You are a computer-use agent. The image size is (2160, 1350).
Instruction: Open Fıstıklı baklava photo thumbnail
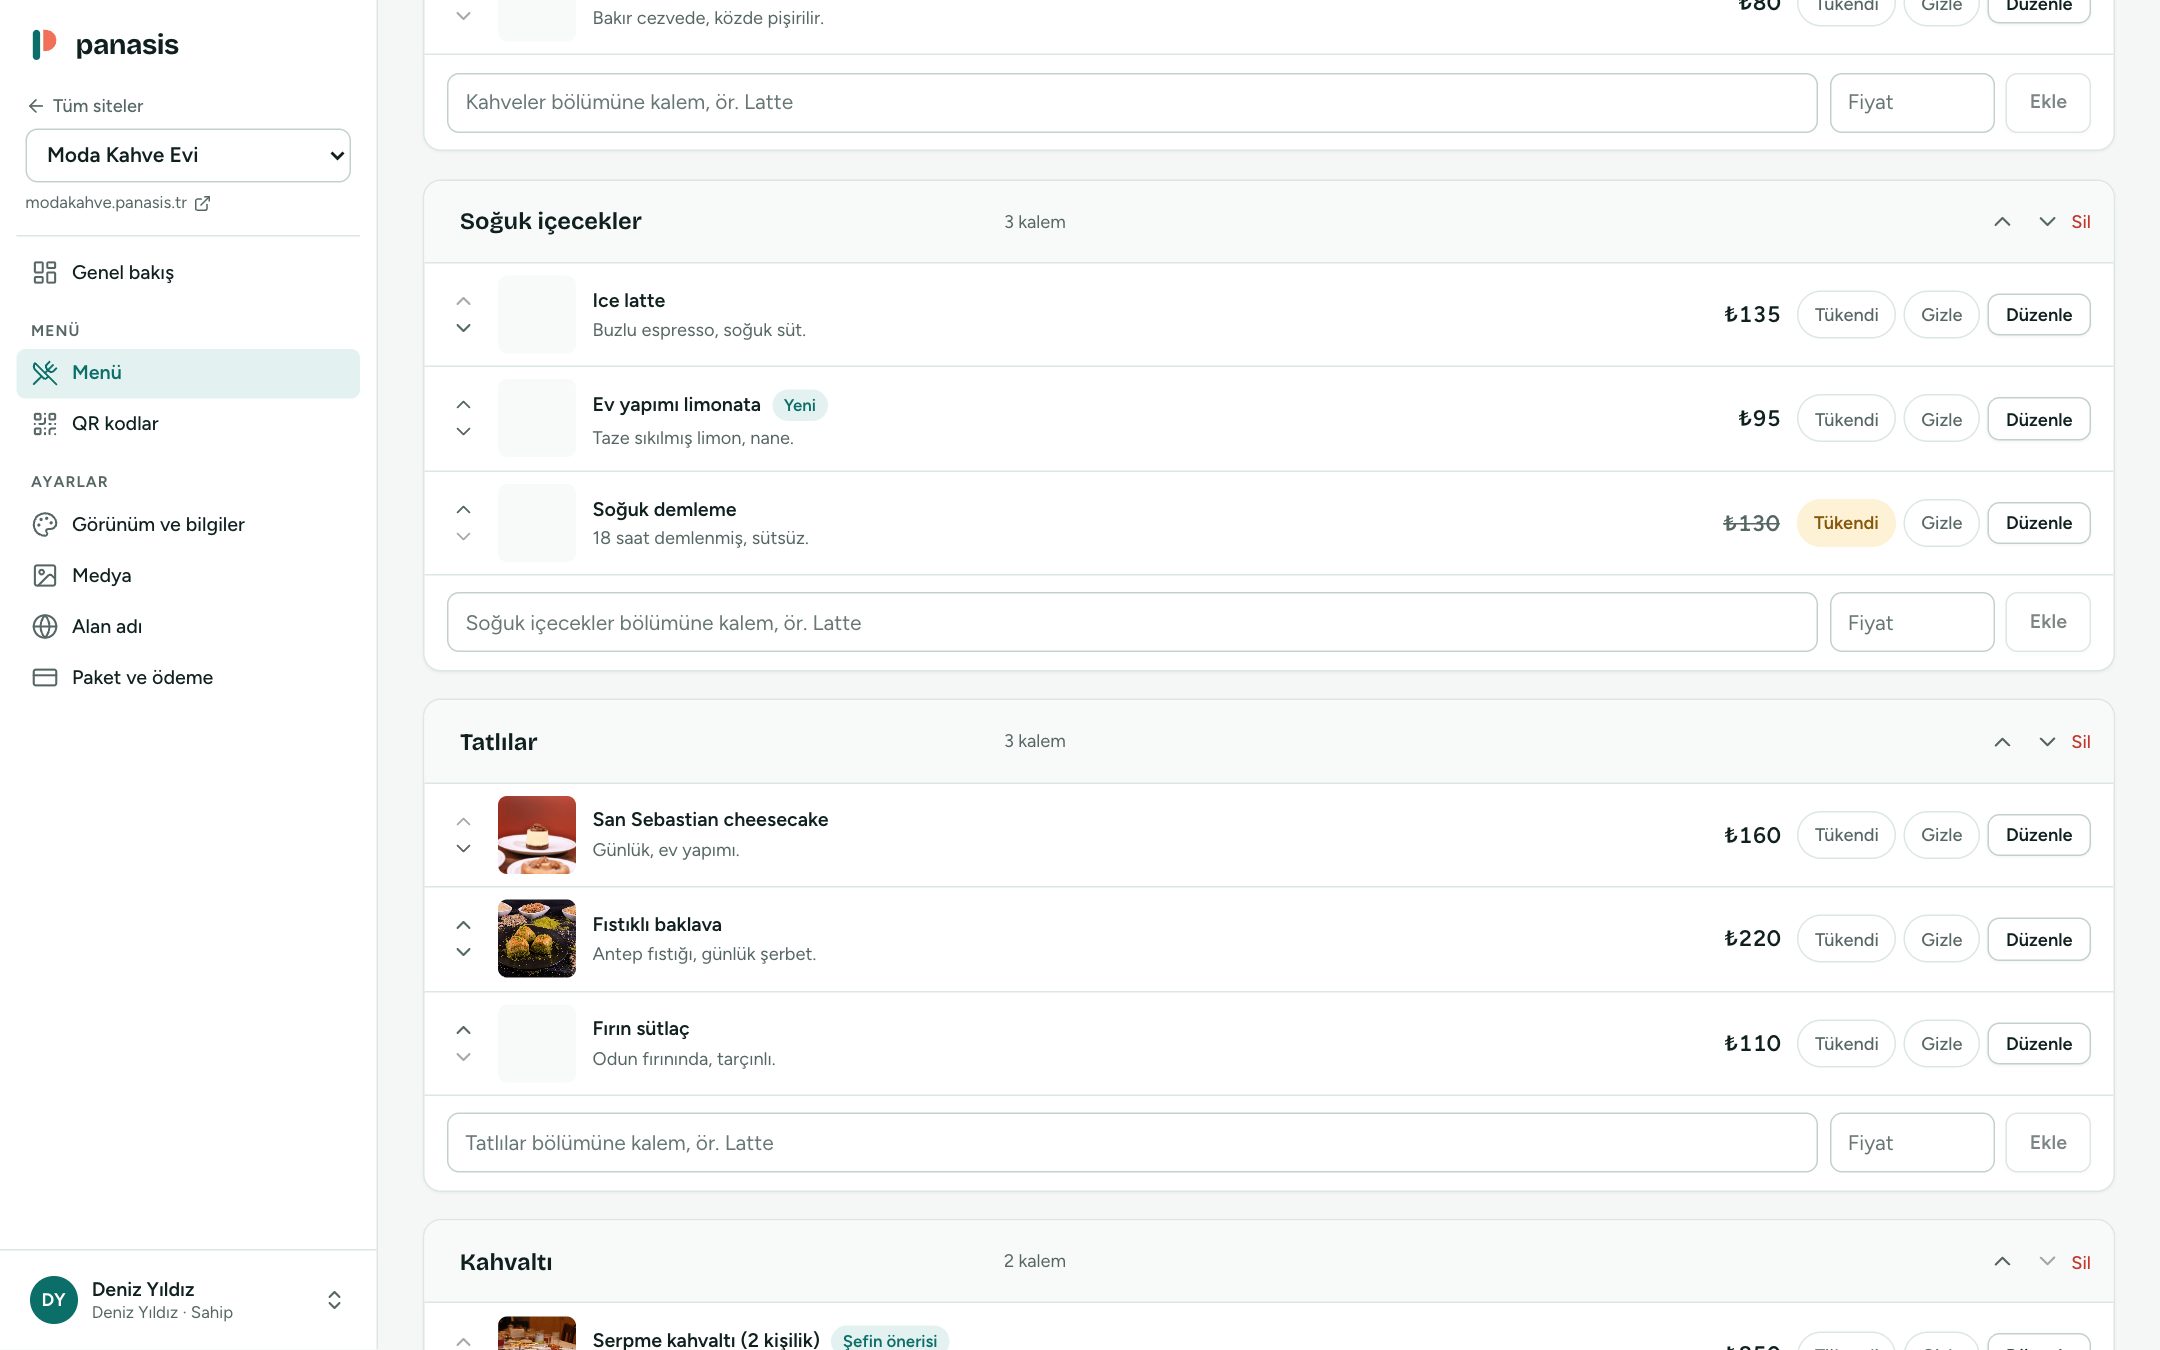[x=536, y=939]
